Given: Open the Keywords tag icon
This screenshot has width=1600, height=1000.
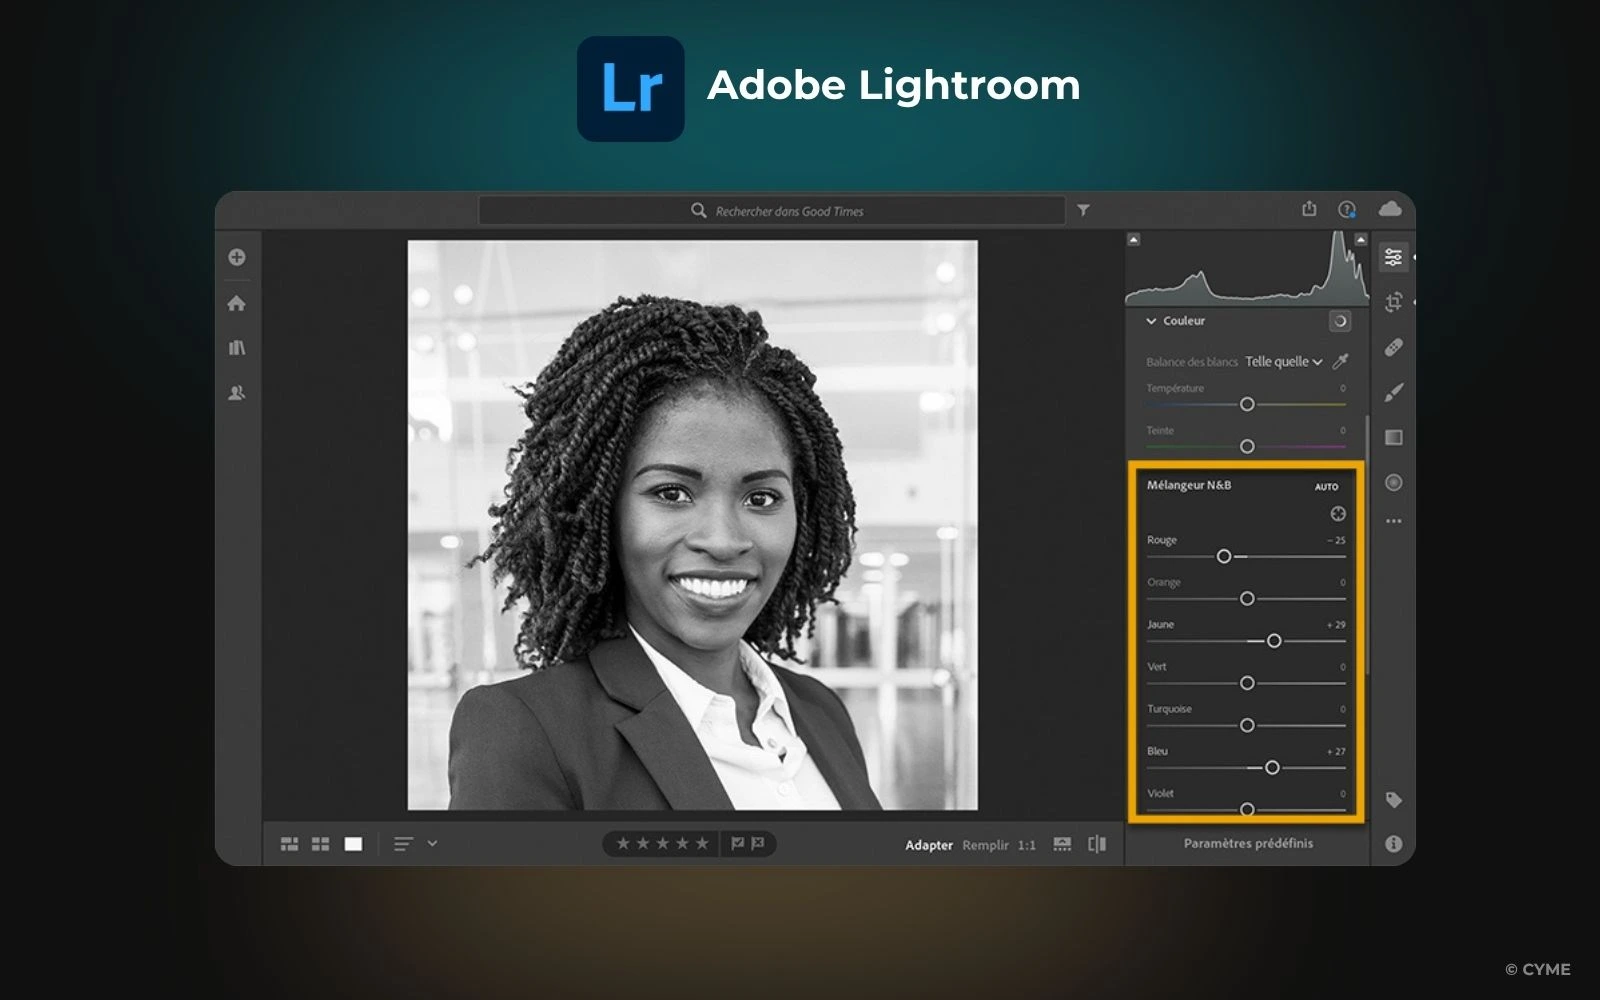Looking at the screenshot, I should (1393, 800).
